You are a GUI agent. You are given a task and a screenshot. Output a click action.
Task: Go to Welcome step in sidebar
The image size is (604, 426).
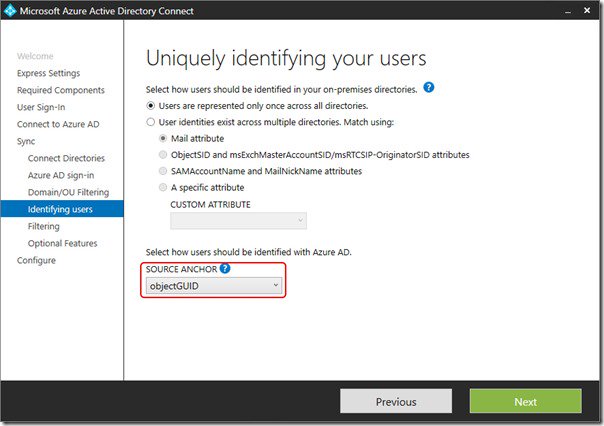pyautogui.click(x=35, y=56)
